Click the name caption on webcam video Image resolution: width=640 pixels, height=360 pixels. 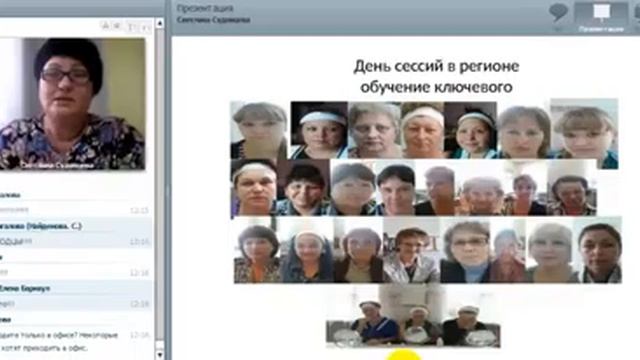(x=58, y=166)
